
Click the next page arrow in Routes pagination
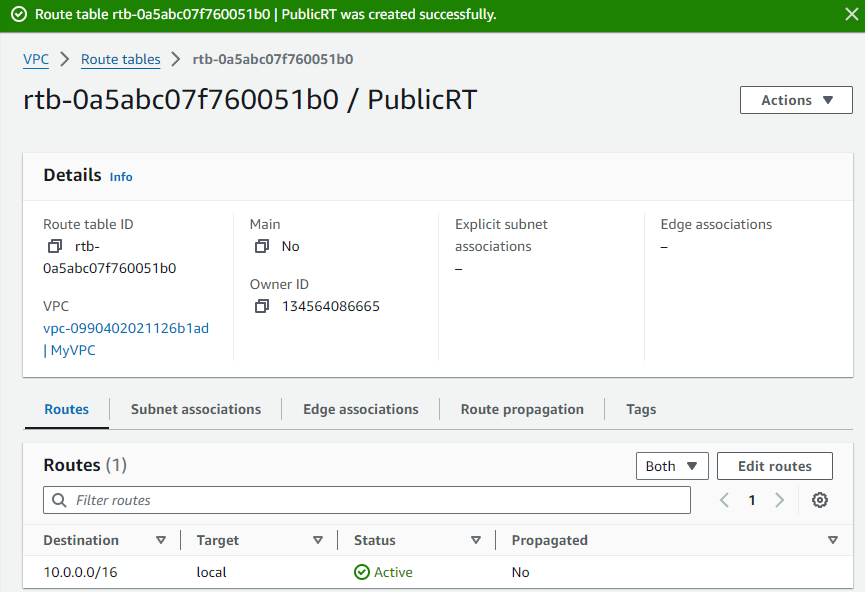click(x=780, y=500)
